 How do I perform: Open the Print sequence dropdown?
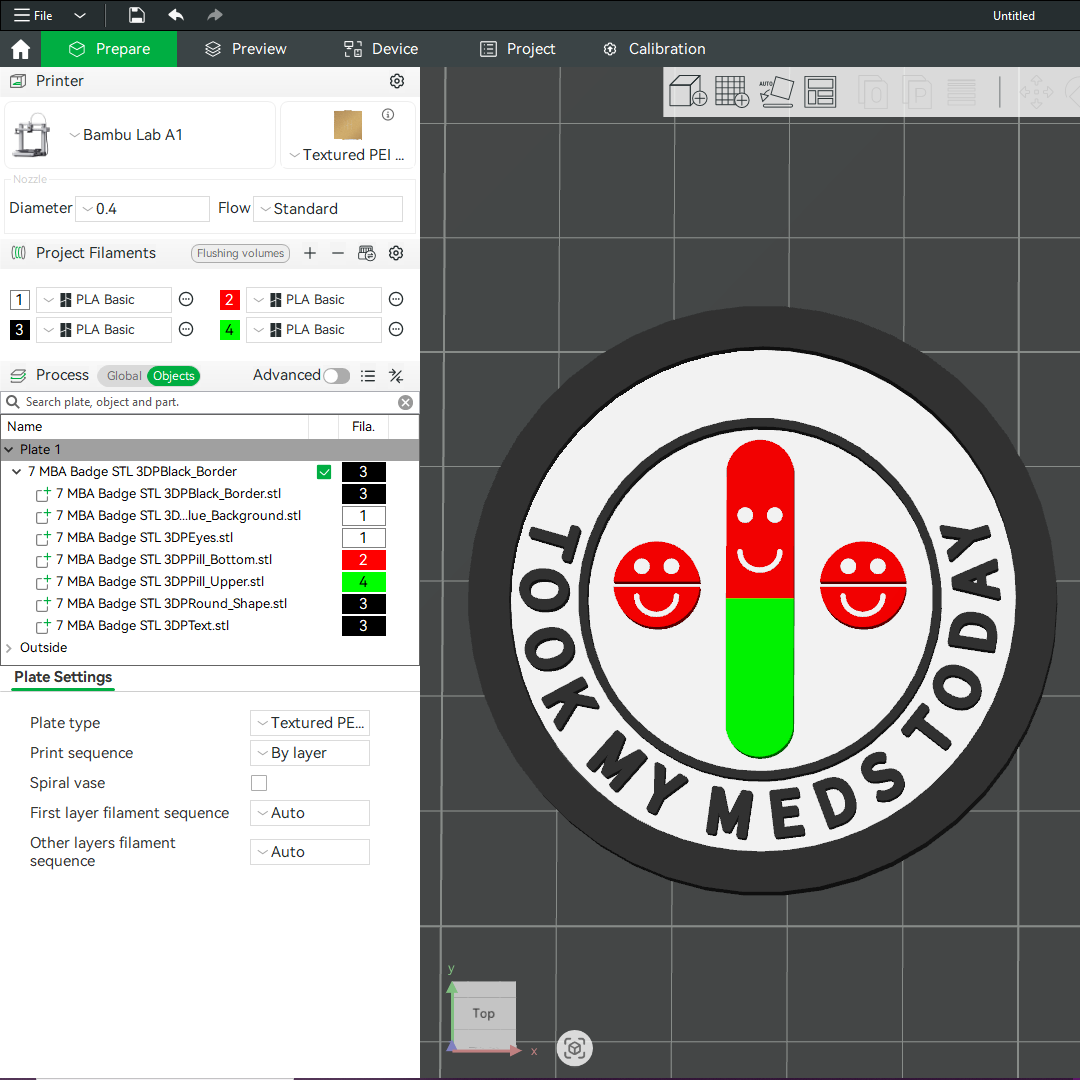(x=310, y=753)
